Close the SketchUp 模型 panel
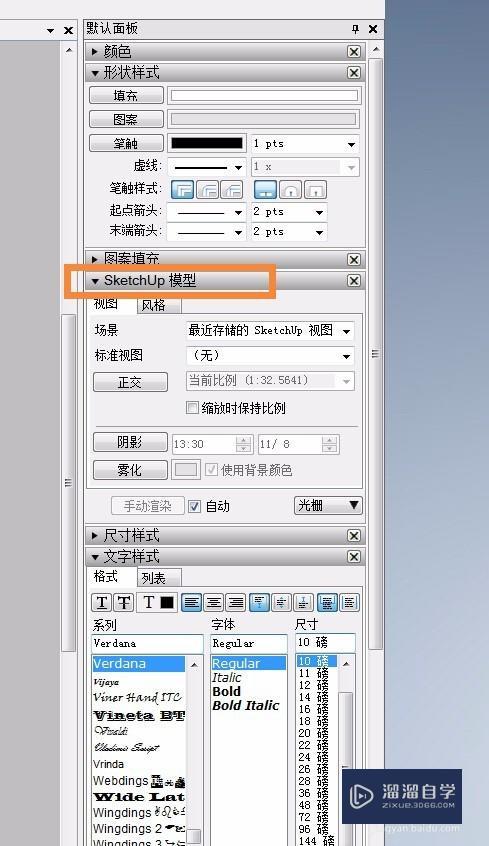Viewport: 489px width, 846px height. 354,281
